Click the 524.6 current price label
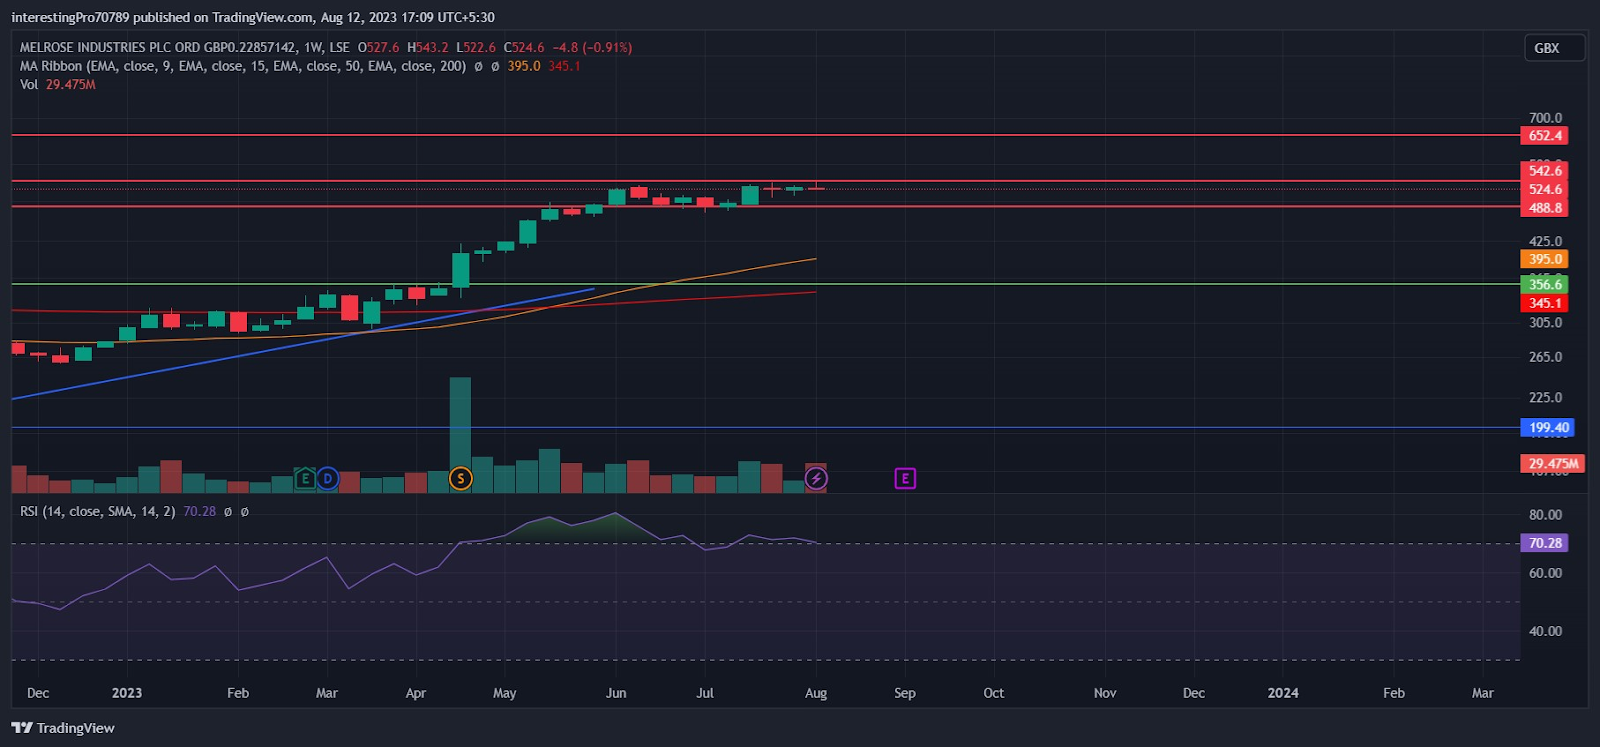 point(1545,189)
